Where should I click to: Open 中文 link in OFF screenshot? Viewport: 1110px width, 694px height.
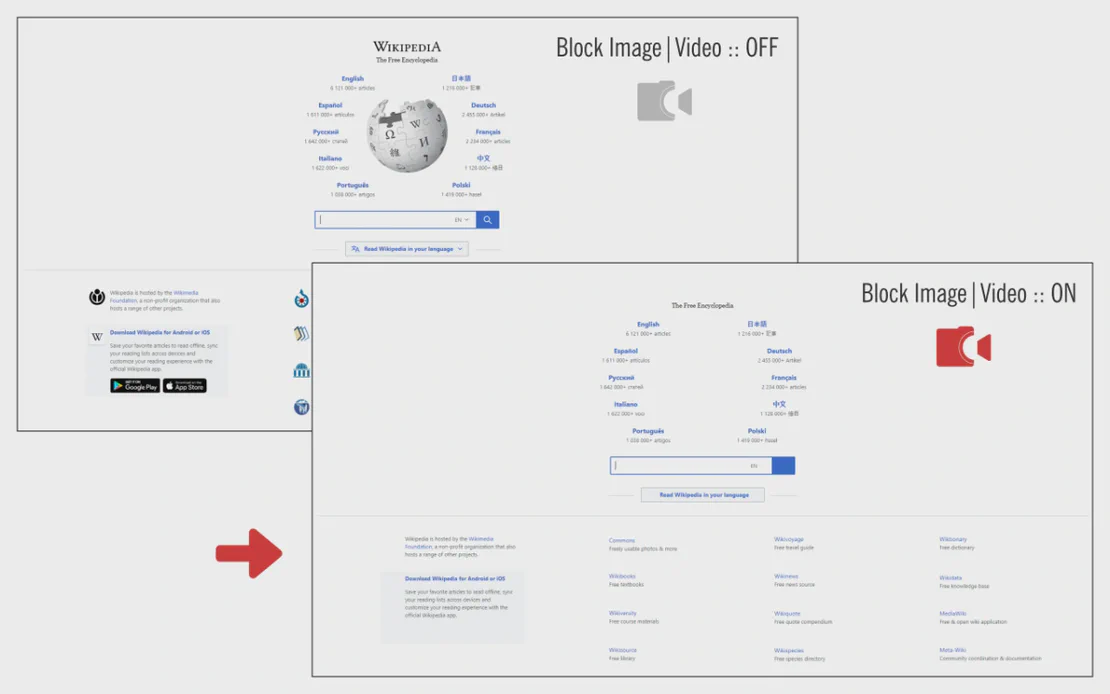pos(484,159)
